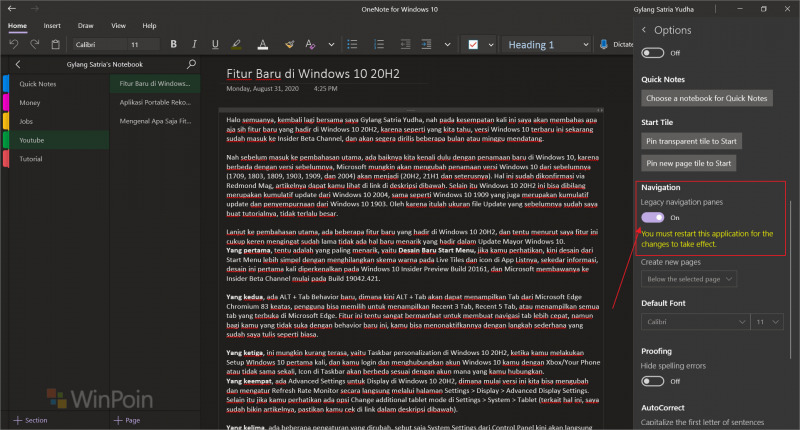The width and height of the screenshot is (800, 430).
Task: Undo the last action
Action: (x=14, y=44)
